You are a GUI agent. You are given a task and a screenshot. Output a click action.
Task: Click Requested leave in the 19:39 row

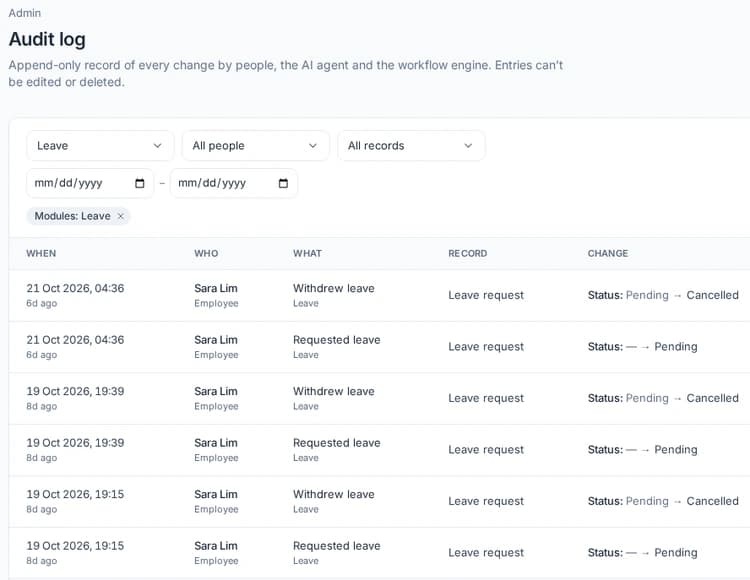pyautogui.click(x=337, y=443)
